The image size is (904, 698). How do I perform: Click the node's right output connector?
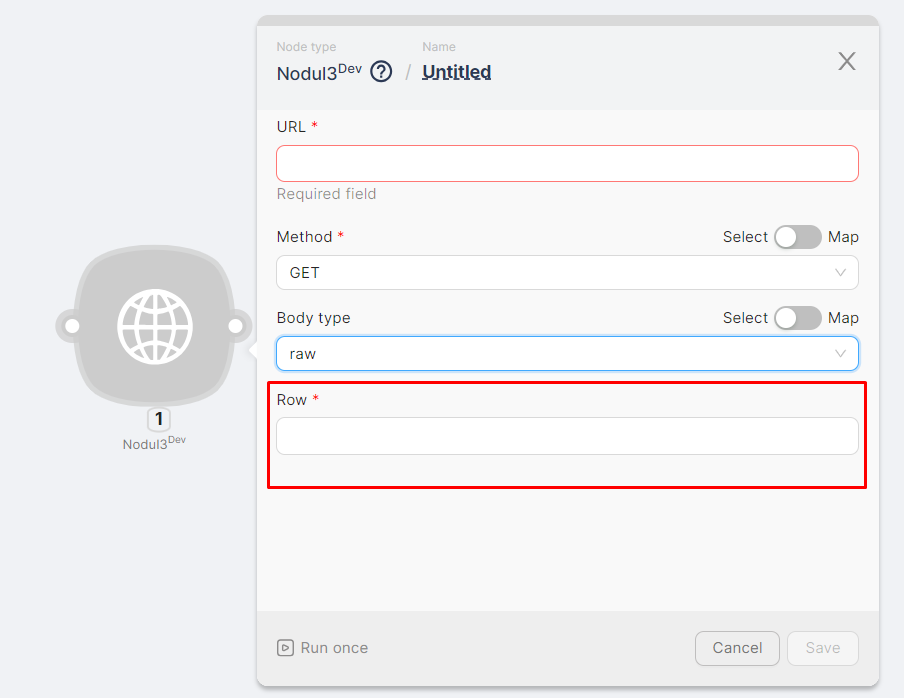click(x=235, y=326)
